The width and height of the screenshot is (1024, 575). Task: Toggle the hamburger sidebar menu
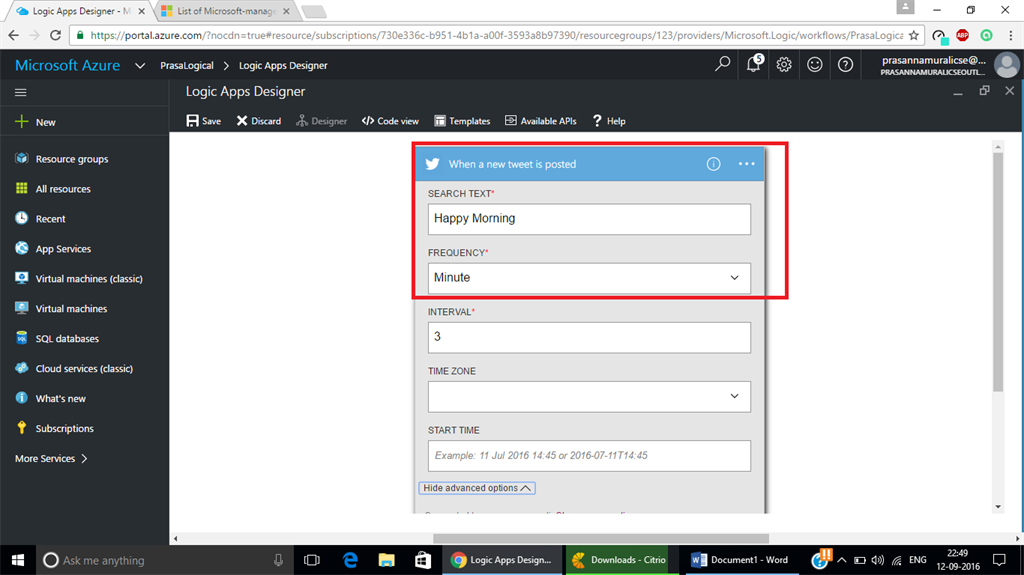click(x=21, y=92)
